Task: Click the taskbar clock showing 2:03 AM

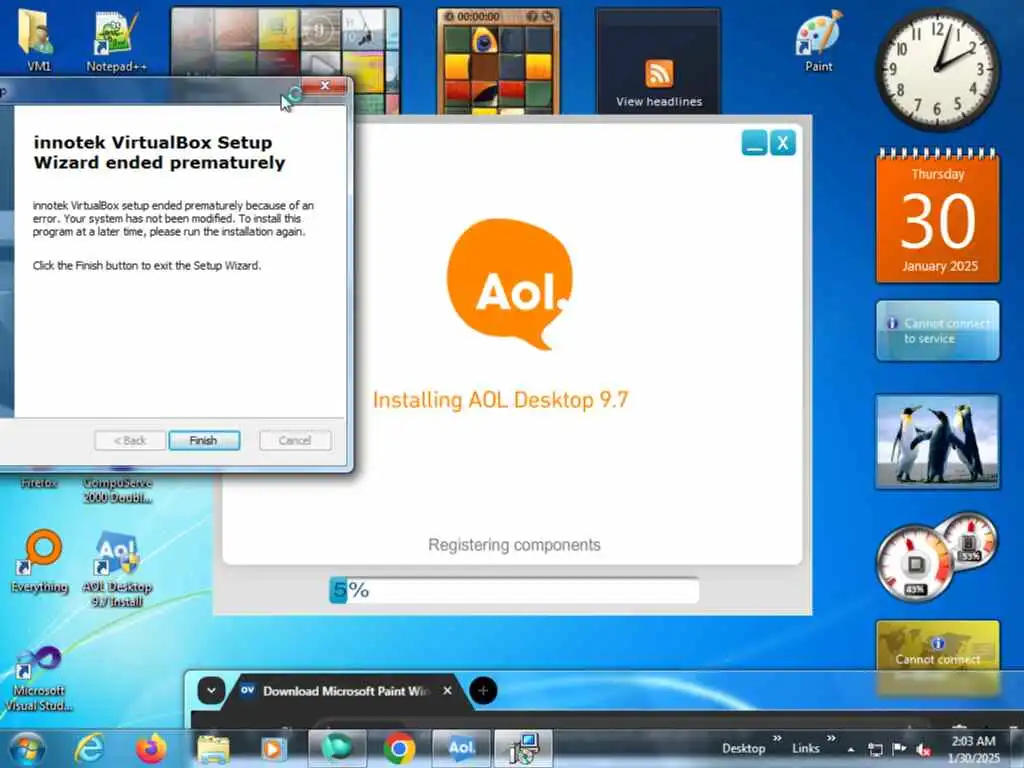Action: coord(974,749)
